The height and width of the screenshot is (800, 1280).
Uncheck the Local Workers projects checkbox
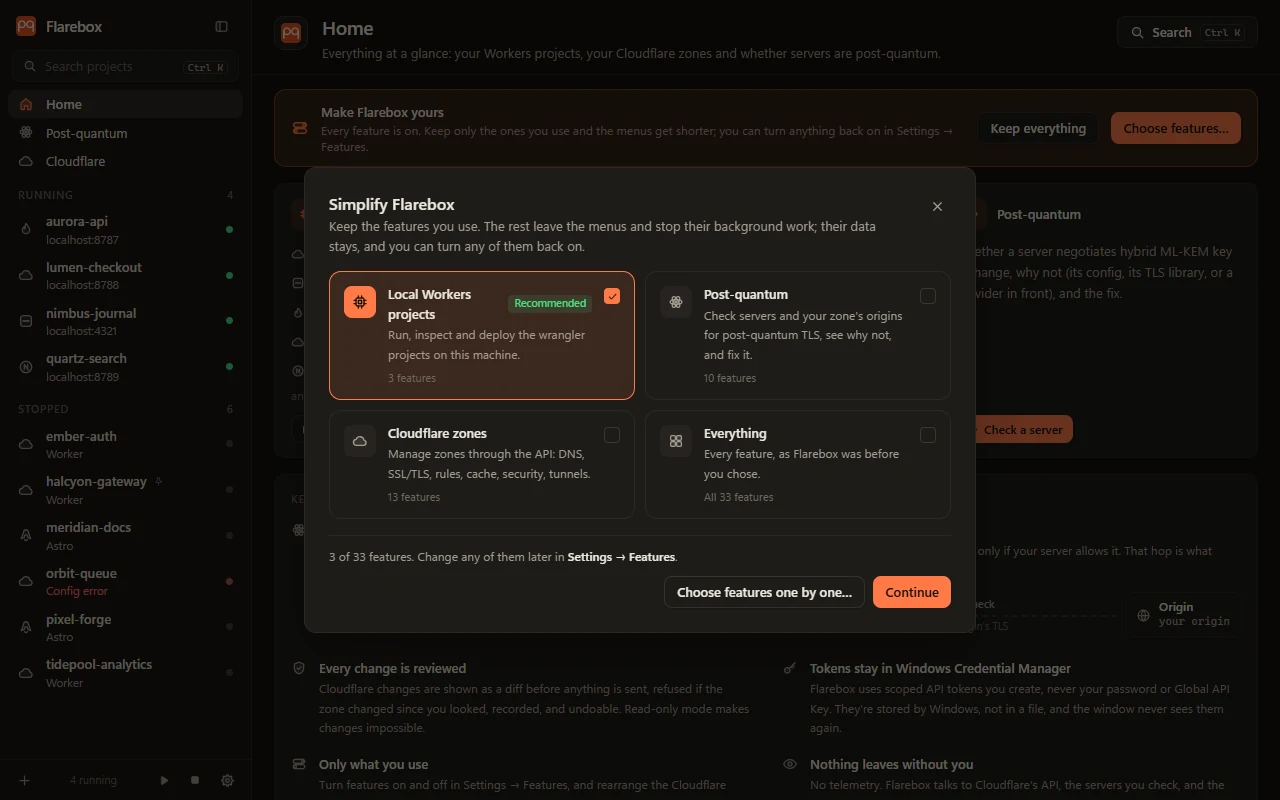[612, 296]
